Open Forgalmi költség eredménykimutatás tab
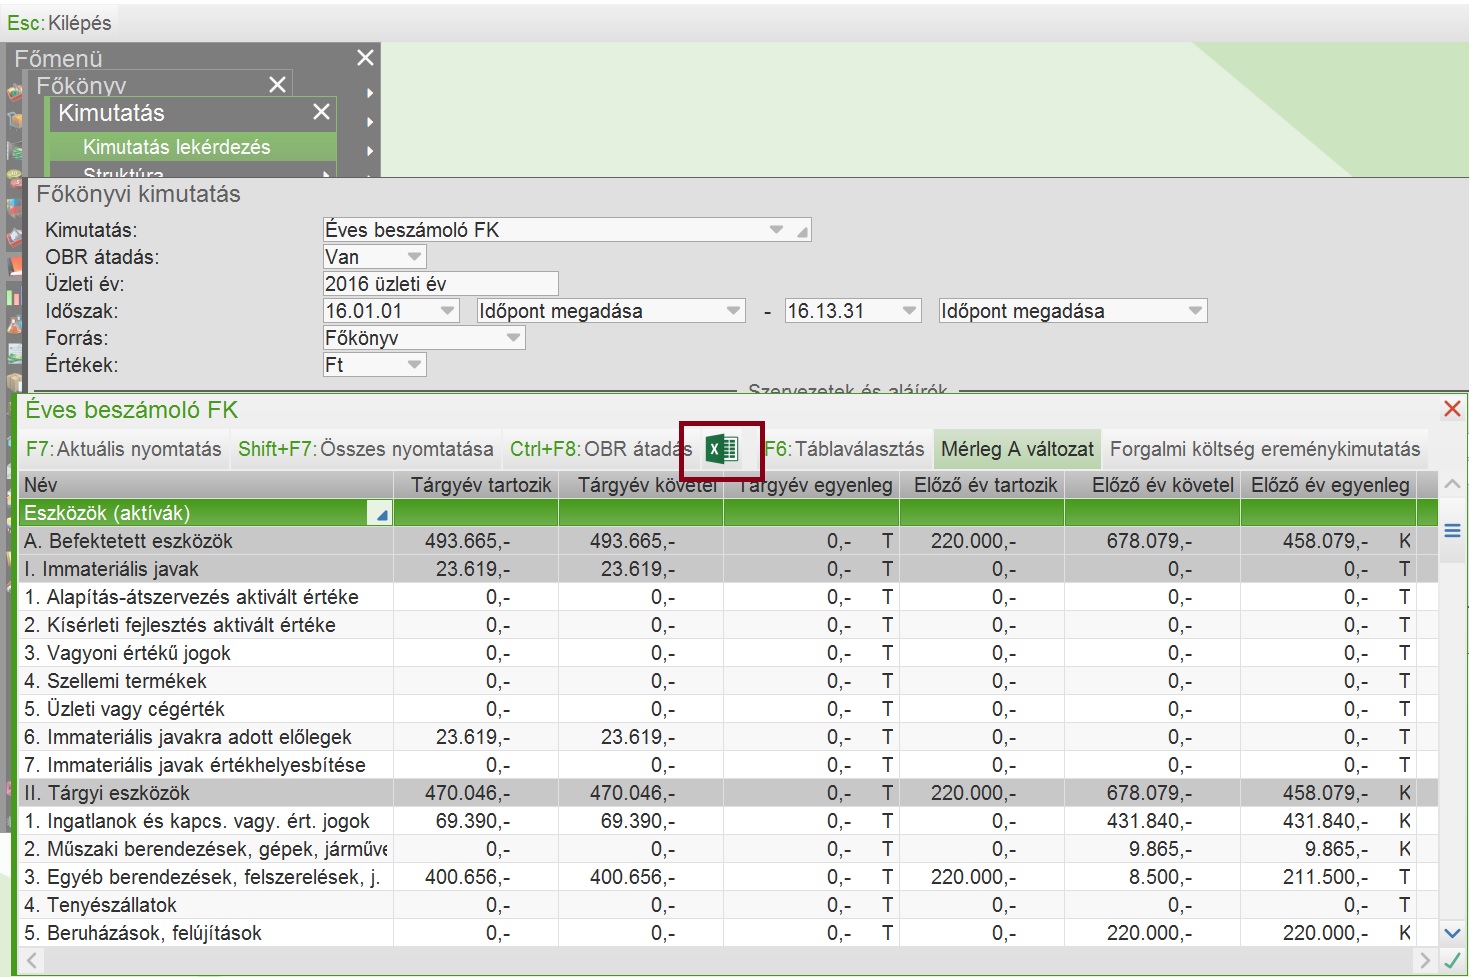Image resolution: width=1469 pixels, height=977 pixels. tap(1264, 449)
